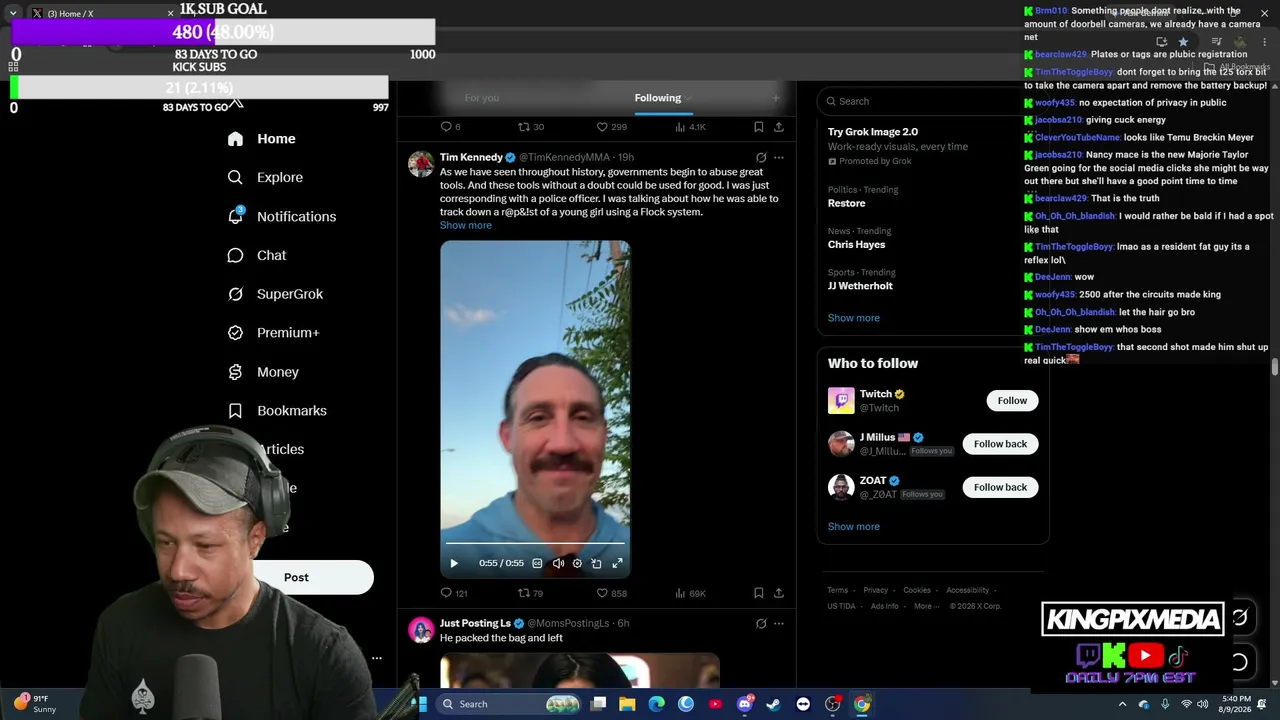Open the Notifications bell icon
Screen dimensions: 1280x720
235,216
